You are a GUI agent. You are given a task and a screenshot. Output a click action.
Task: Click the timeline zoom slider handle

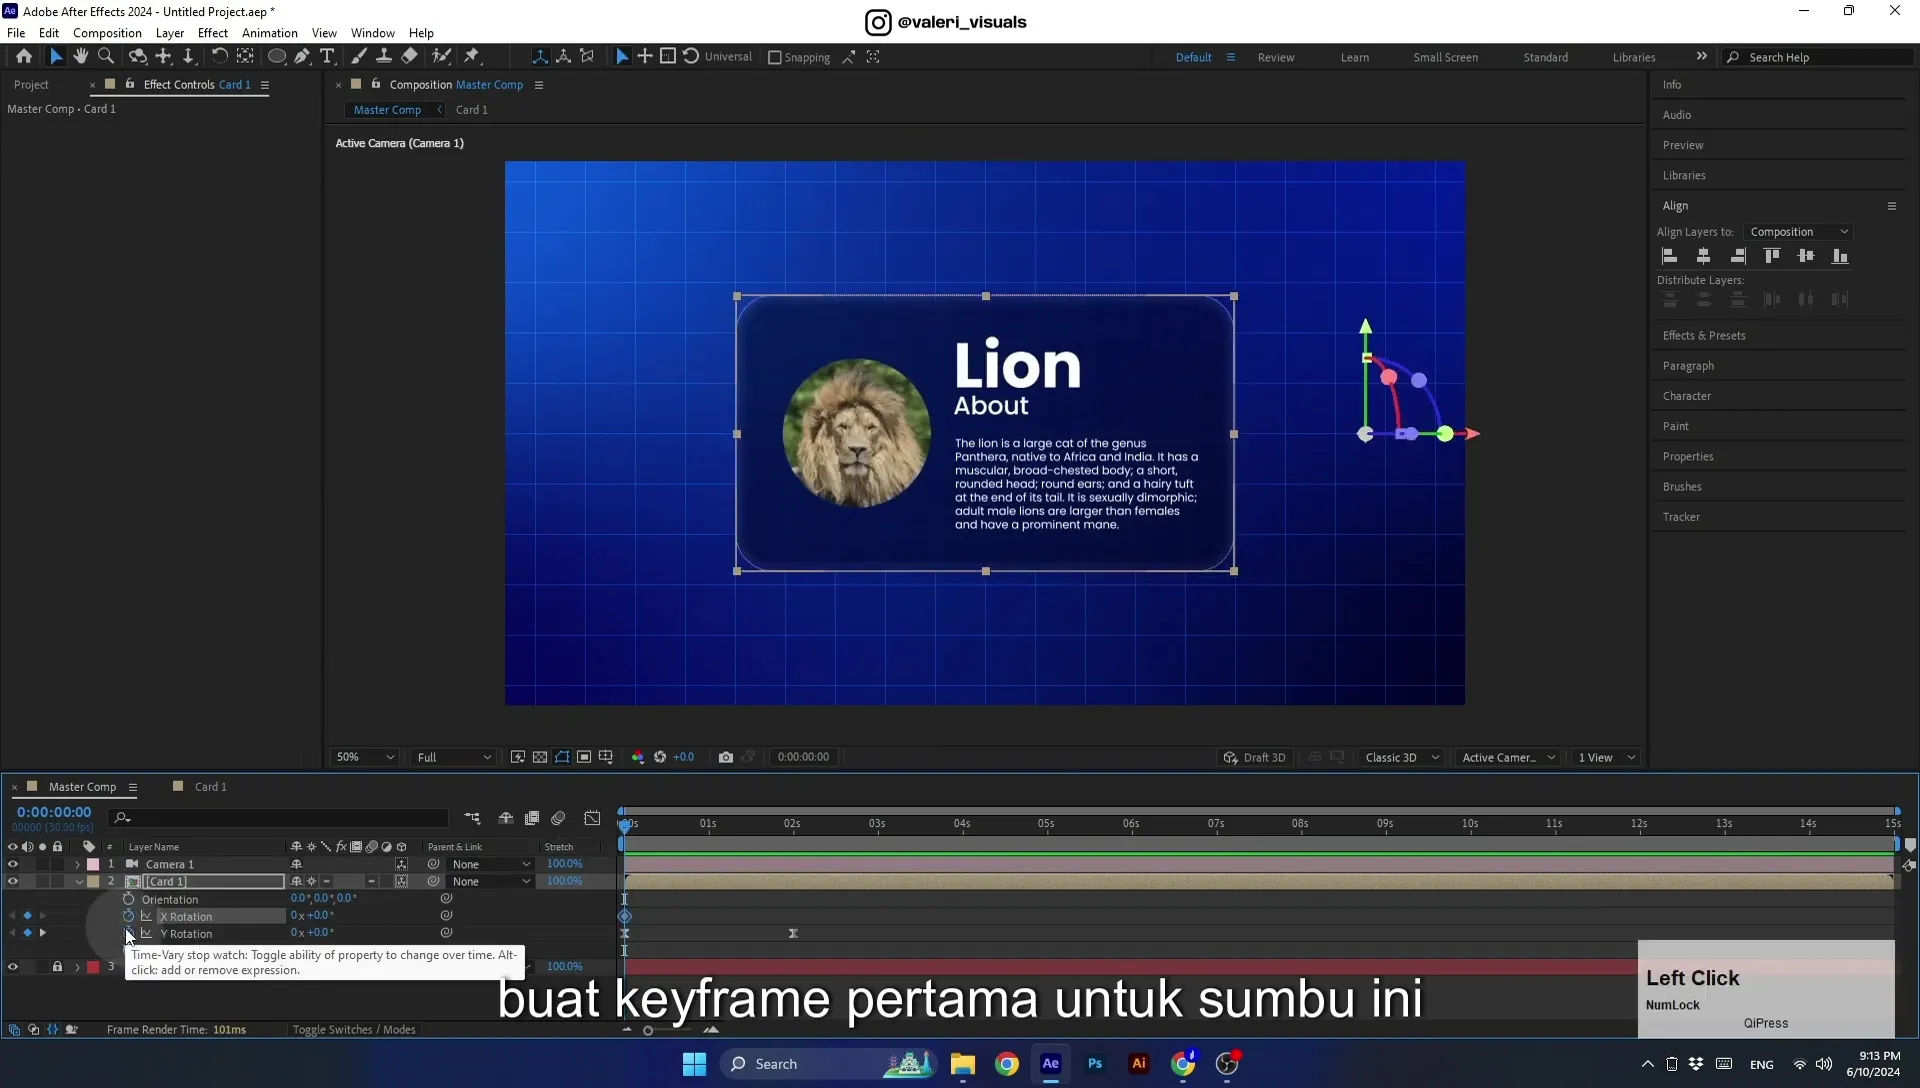click(648, 1030)
